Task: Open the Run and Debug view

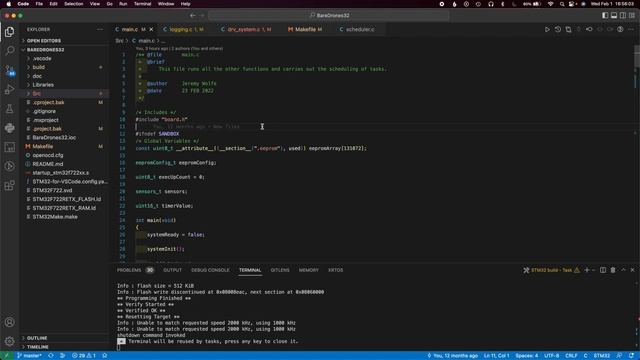Action: (9, 89)
